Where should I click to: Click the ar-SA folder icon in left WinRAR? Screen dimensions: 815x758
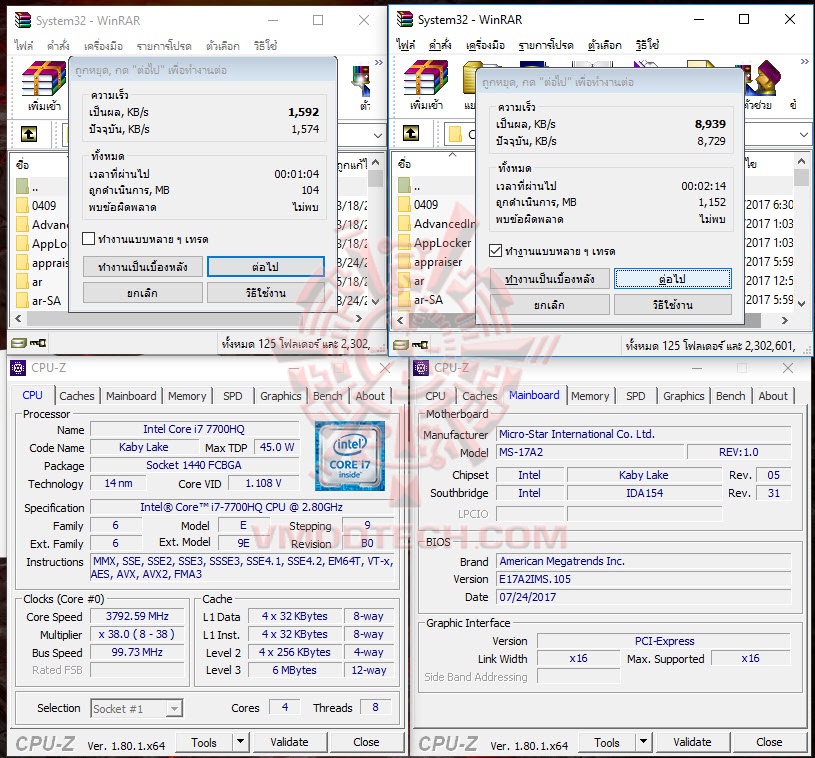[22, 300]
